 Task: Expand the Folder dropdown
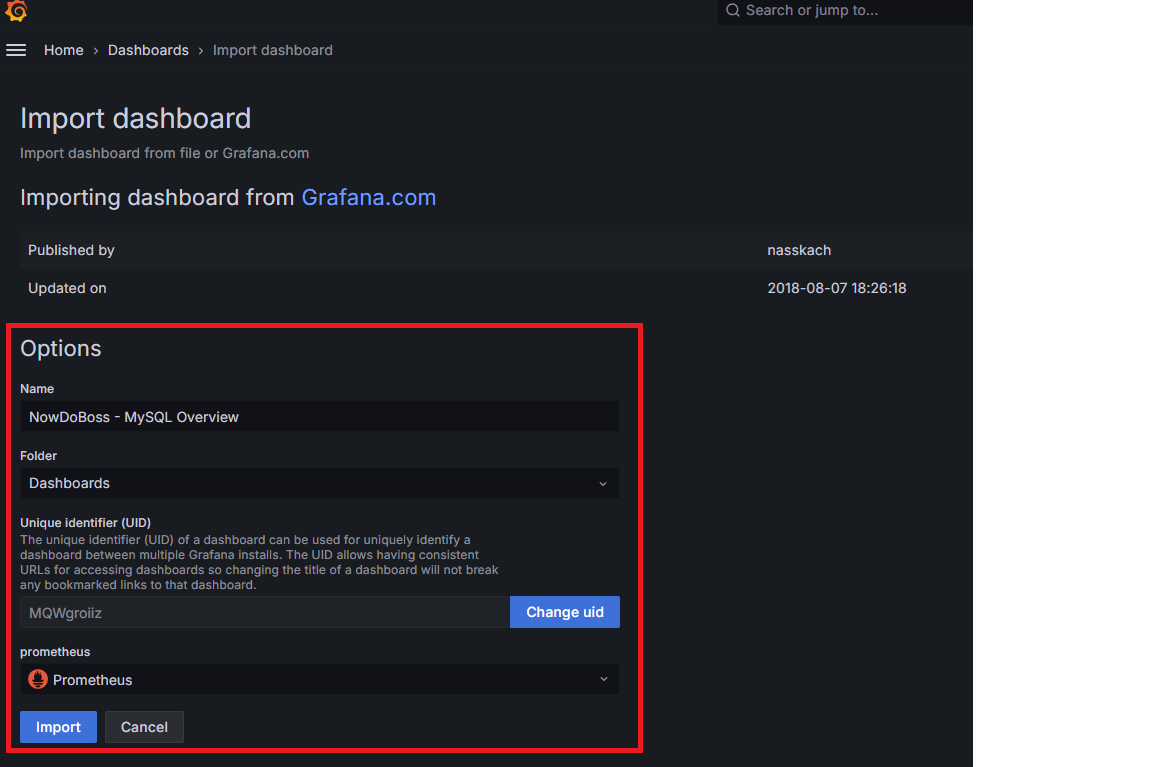click(320, 483)
